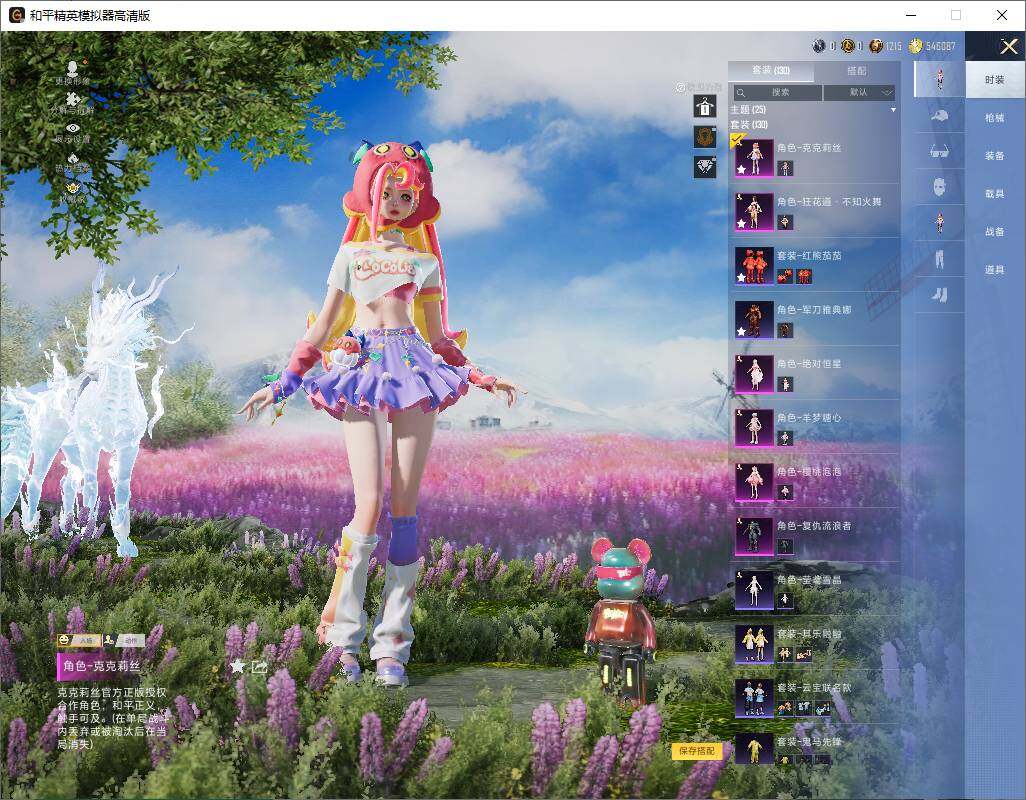
Task: Switch to the 套装 (130) tab
Action: (x=771, y=71)
